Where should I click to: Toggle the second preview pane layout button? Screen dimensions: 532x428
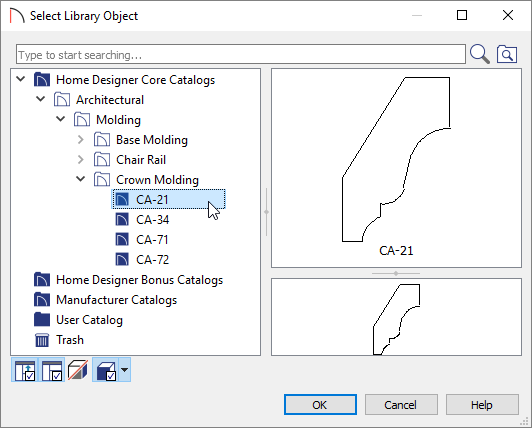52,370
